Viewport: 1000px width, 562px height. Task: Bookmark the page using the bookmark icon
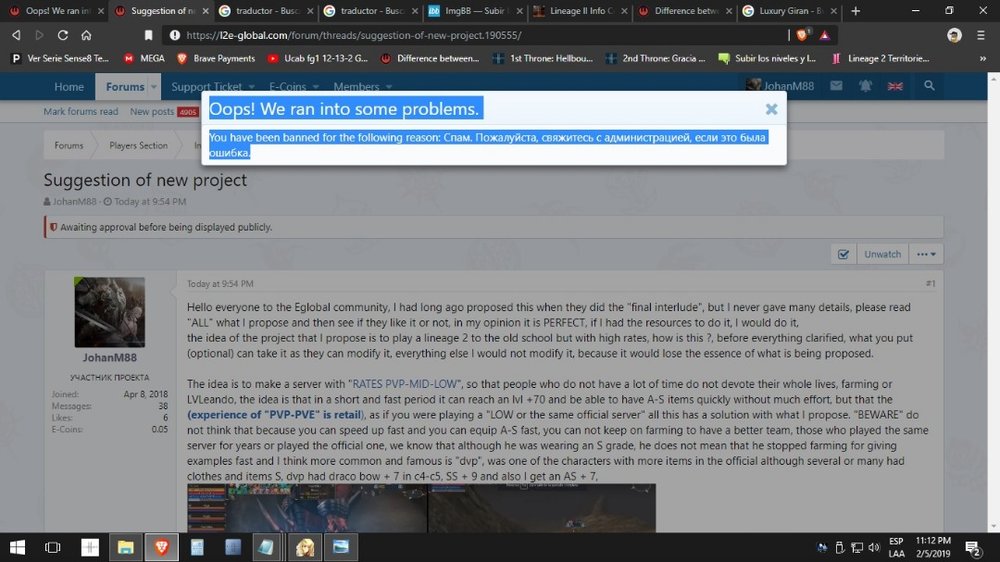tap(147, 35)
